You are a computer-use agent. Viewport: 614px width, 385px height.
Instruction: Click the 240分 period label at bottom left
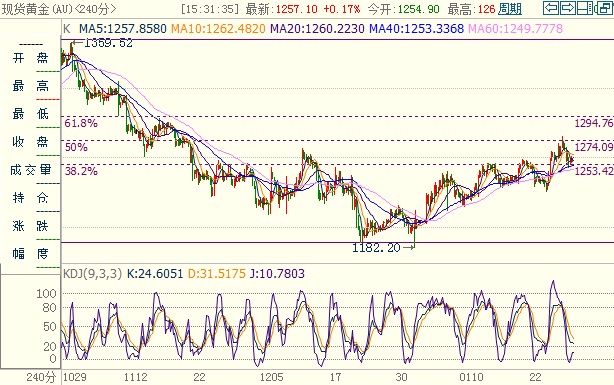pos(42,377)
